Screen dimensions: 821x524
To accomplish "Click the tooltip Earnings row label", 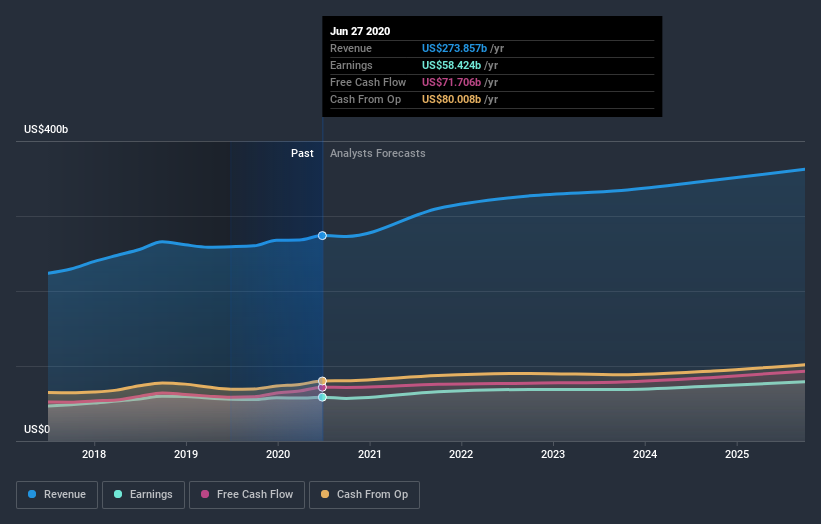I will click(351, 65).
